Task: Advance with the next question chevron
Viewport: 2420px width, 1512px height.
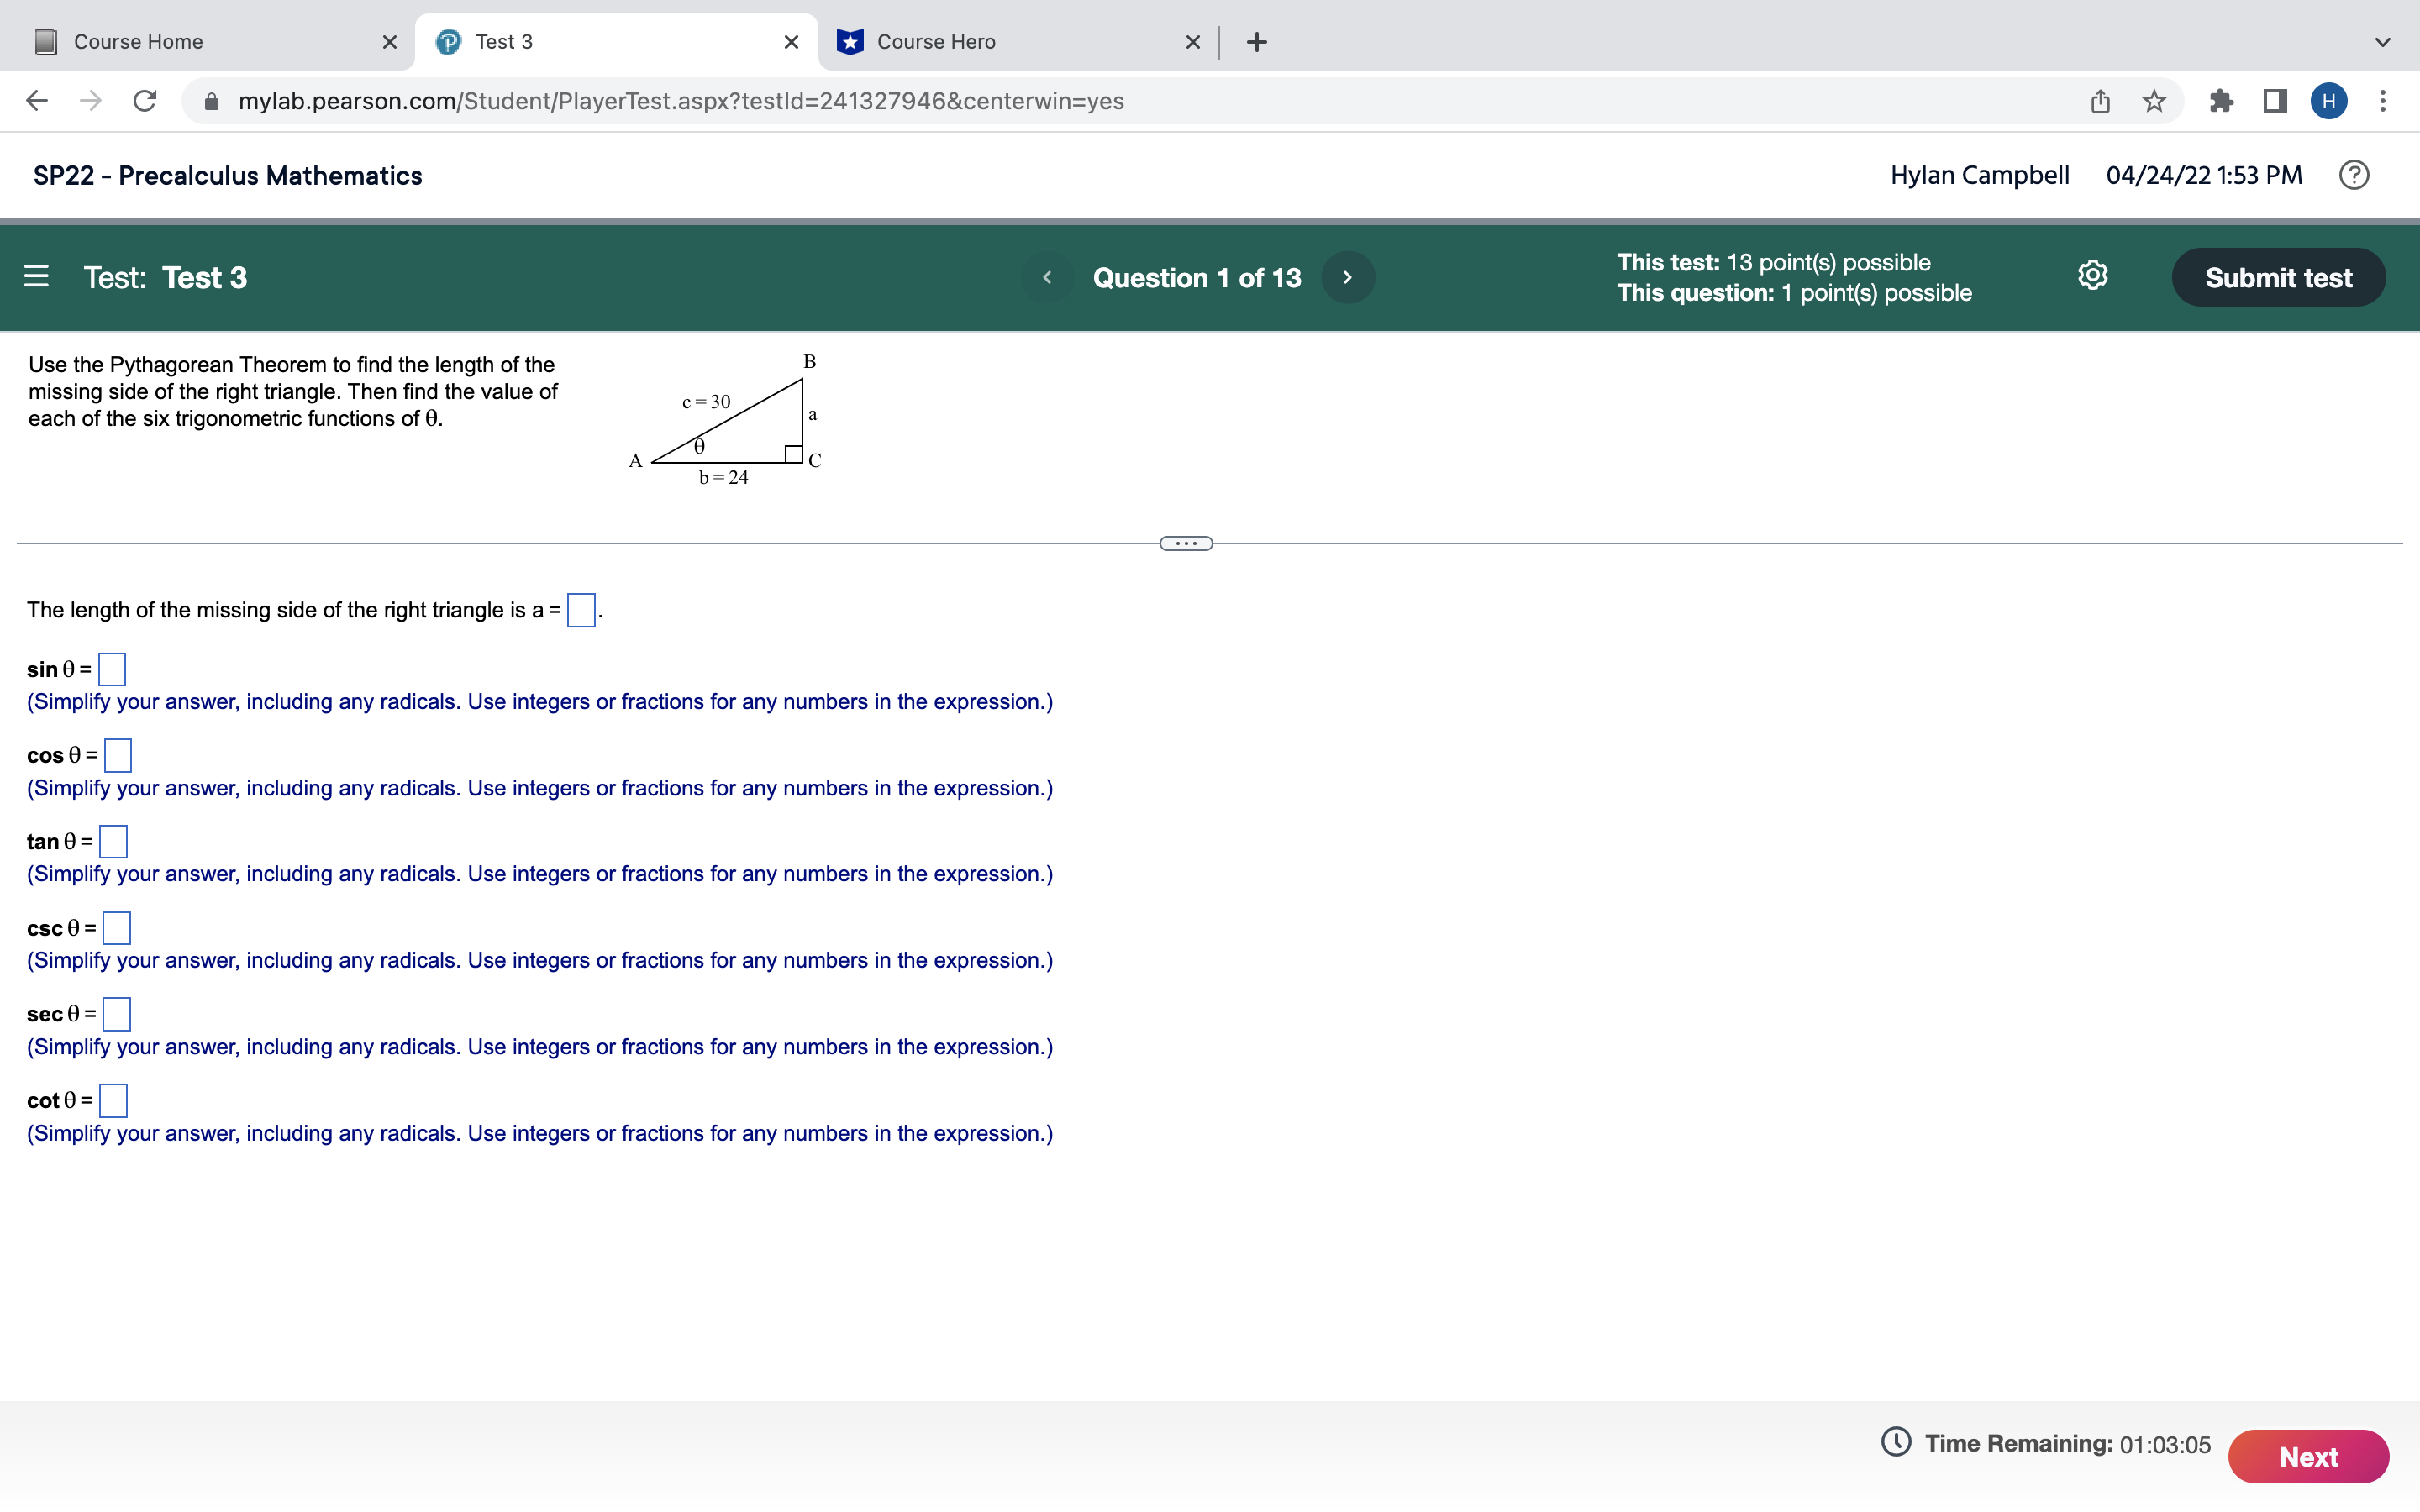Action: click(1348, 277)
